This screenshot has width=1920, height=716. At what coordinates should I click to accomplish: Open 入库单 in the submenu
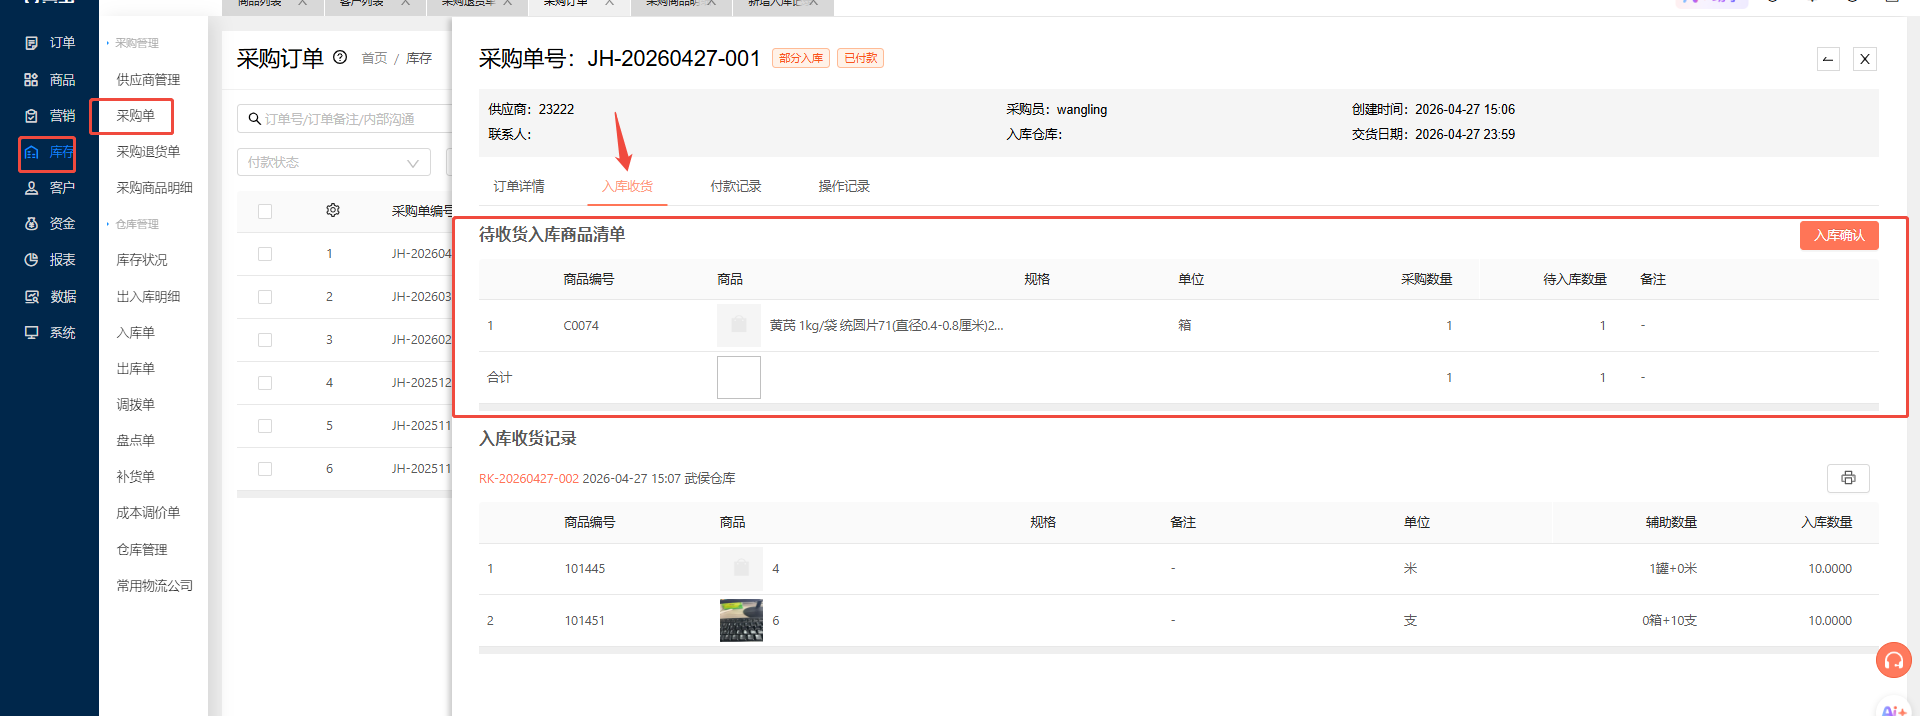pyautogui.click(x=135, y=333)
